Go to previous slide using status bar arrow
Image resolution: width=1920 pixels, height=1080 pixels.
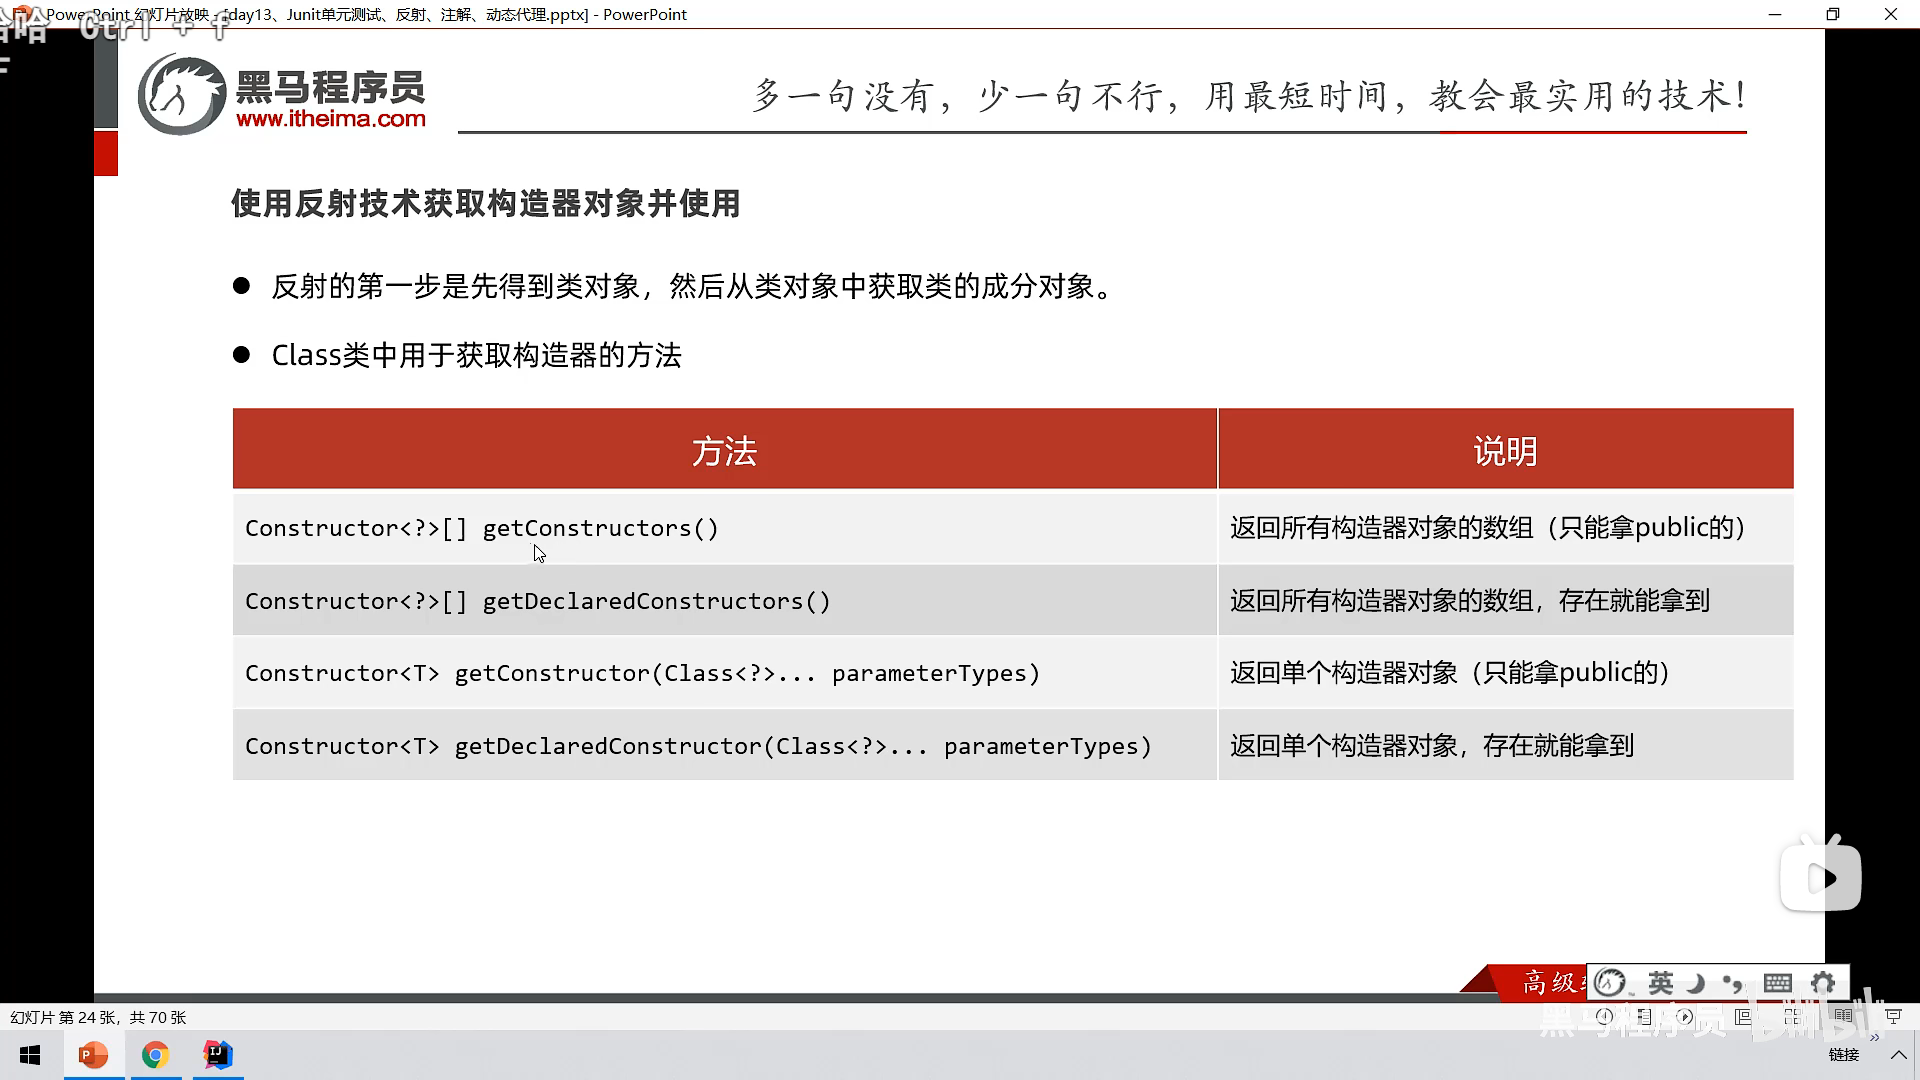point(1604,1016)
